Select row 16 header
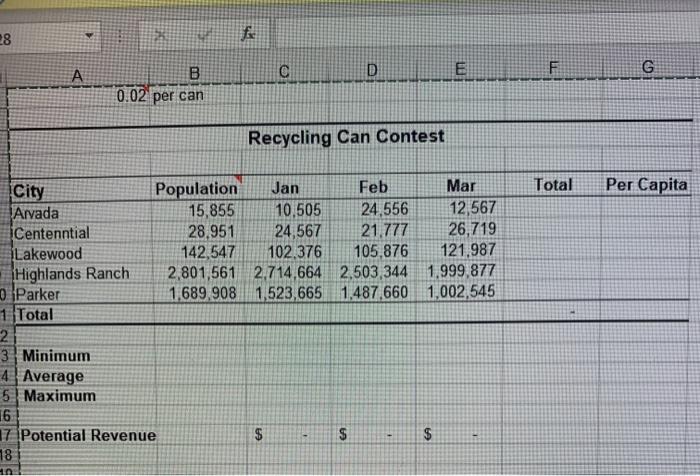This screenshot has width=700, height=476. point(7,415)
